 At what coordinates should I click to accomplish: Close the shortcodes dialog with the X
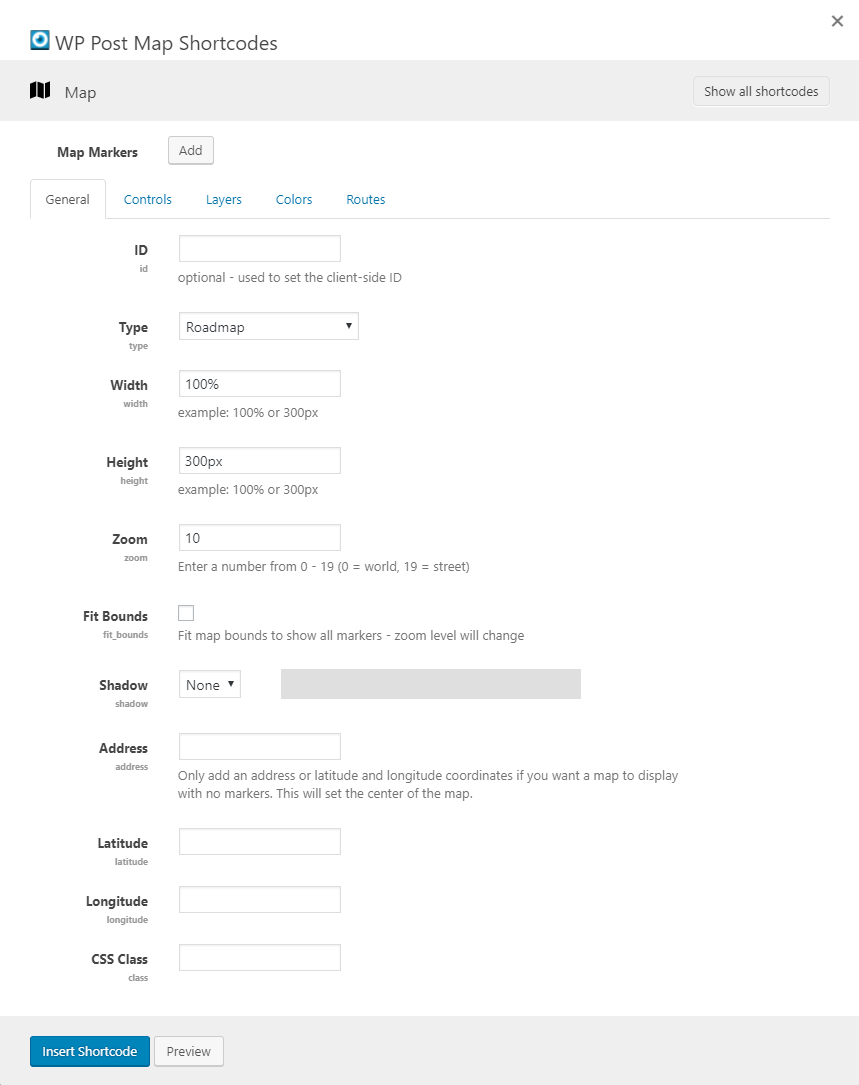point(837,21)
